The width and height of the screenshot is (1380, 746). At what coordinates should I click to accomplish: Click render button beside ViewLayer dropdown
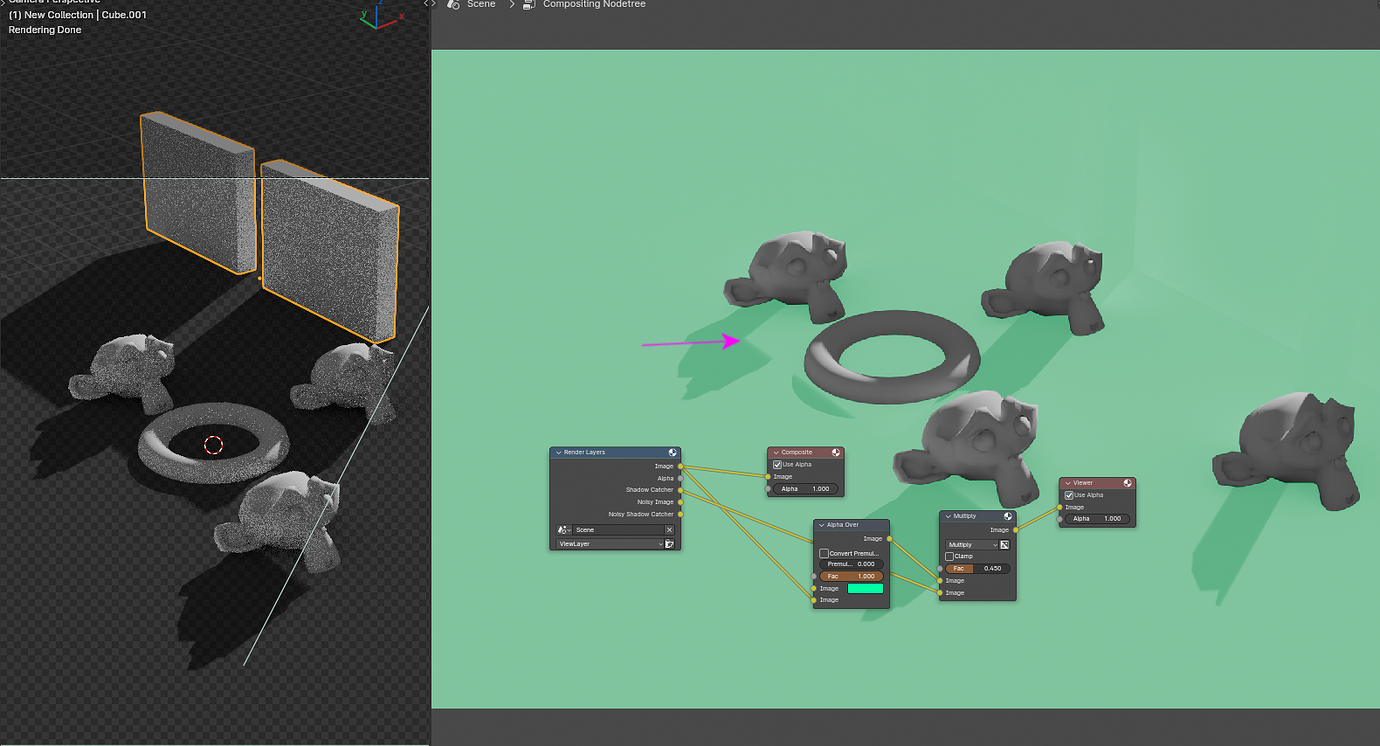tap(670, 544)
